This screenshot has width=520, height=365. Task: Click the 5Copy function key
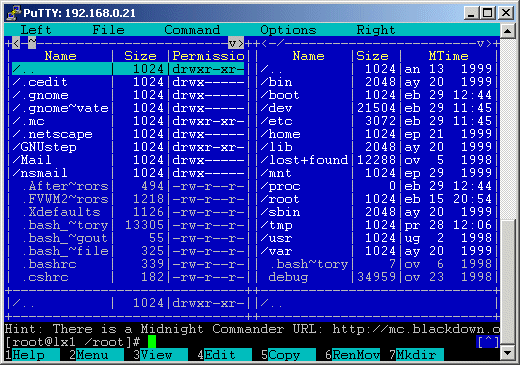[288, 355]
